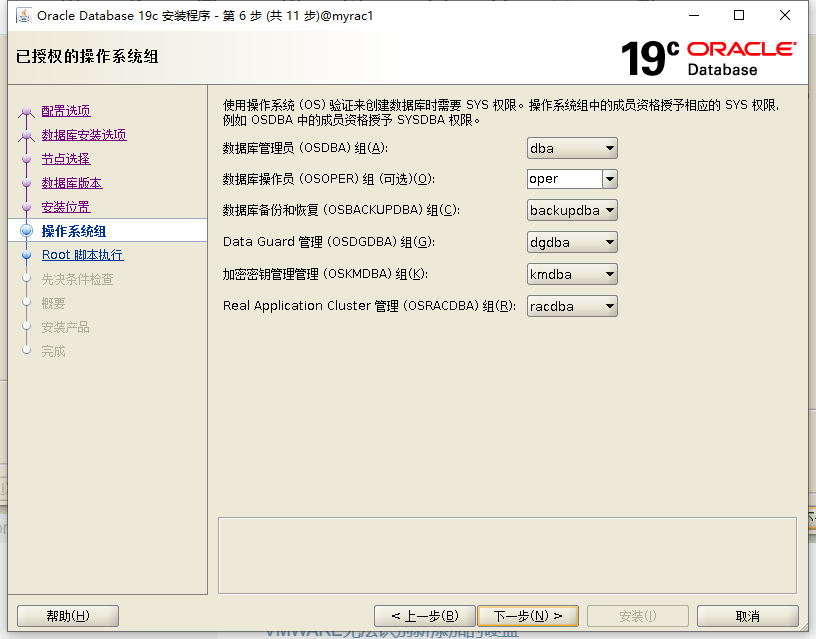Maximize the installer window
The height and width of the screenshot is (639, 816).
point(739,16)
